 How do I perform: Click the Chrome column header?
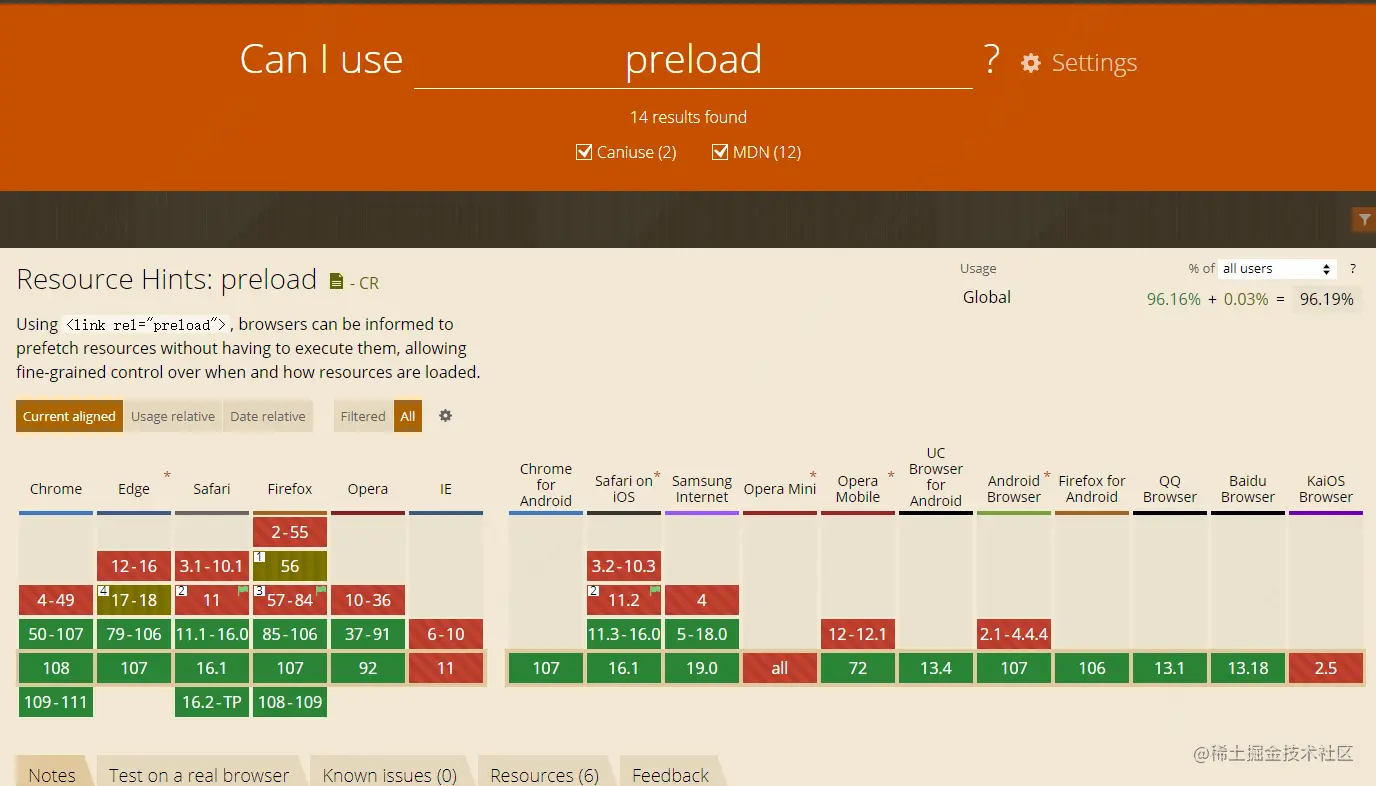[56, 489]
